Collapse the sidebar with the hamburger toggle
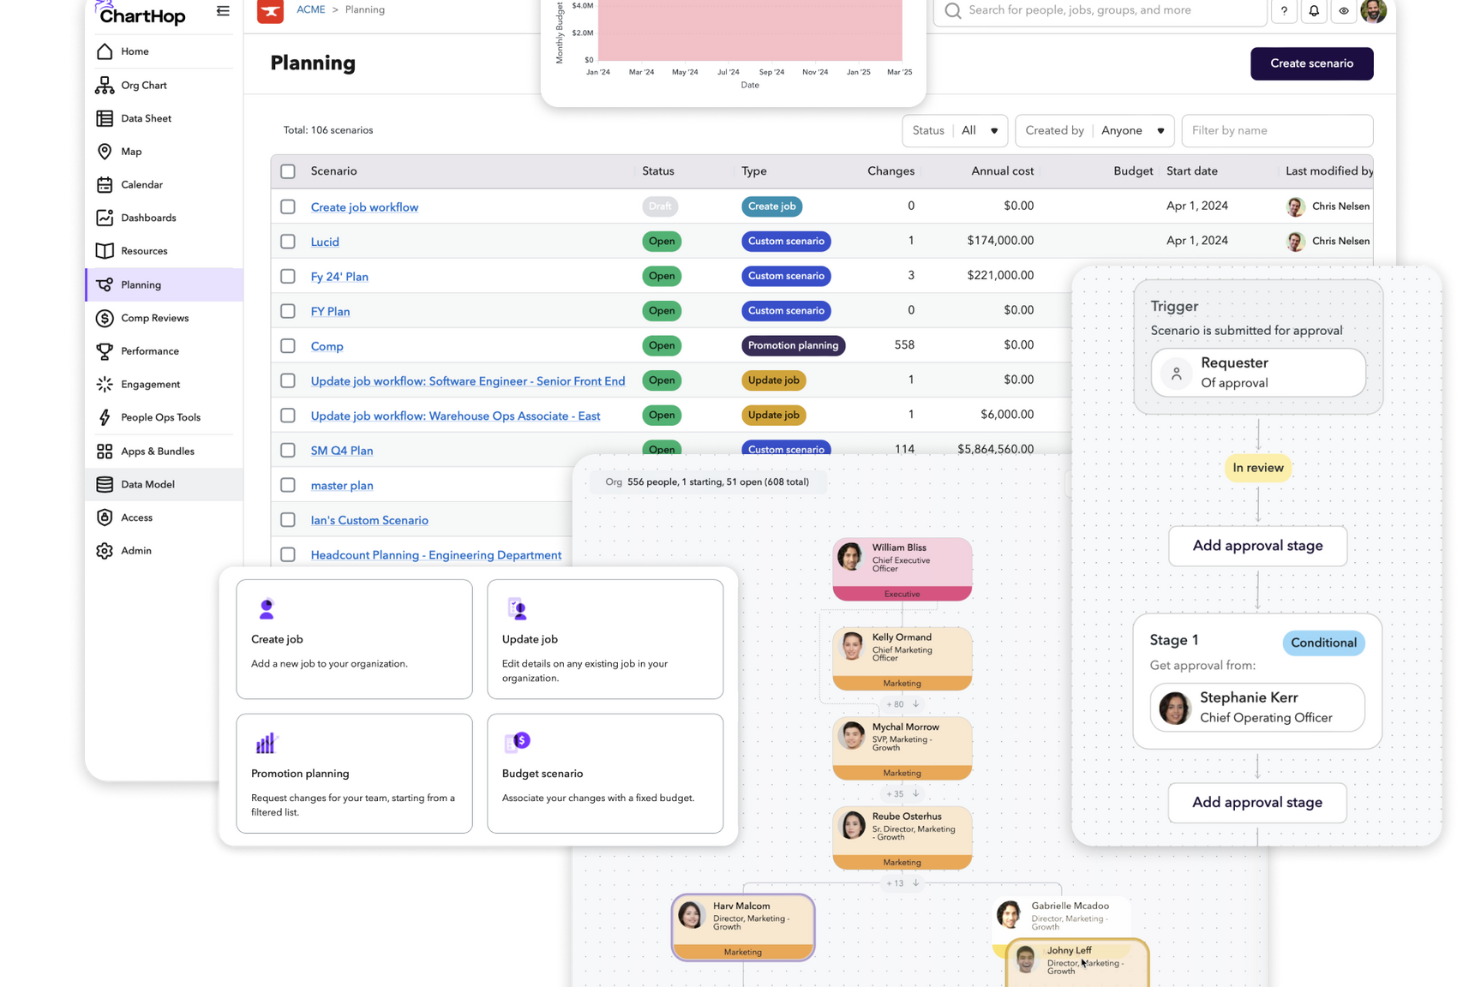Viewport: 1480px width, 987px height. pos(222,10)
